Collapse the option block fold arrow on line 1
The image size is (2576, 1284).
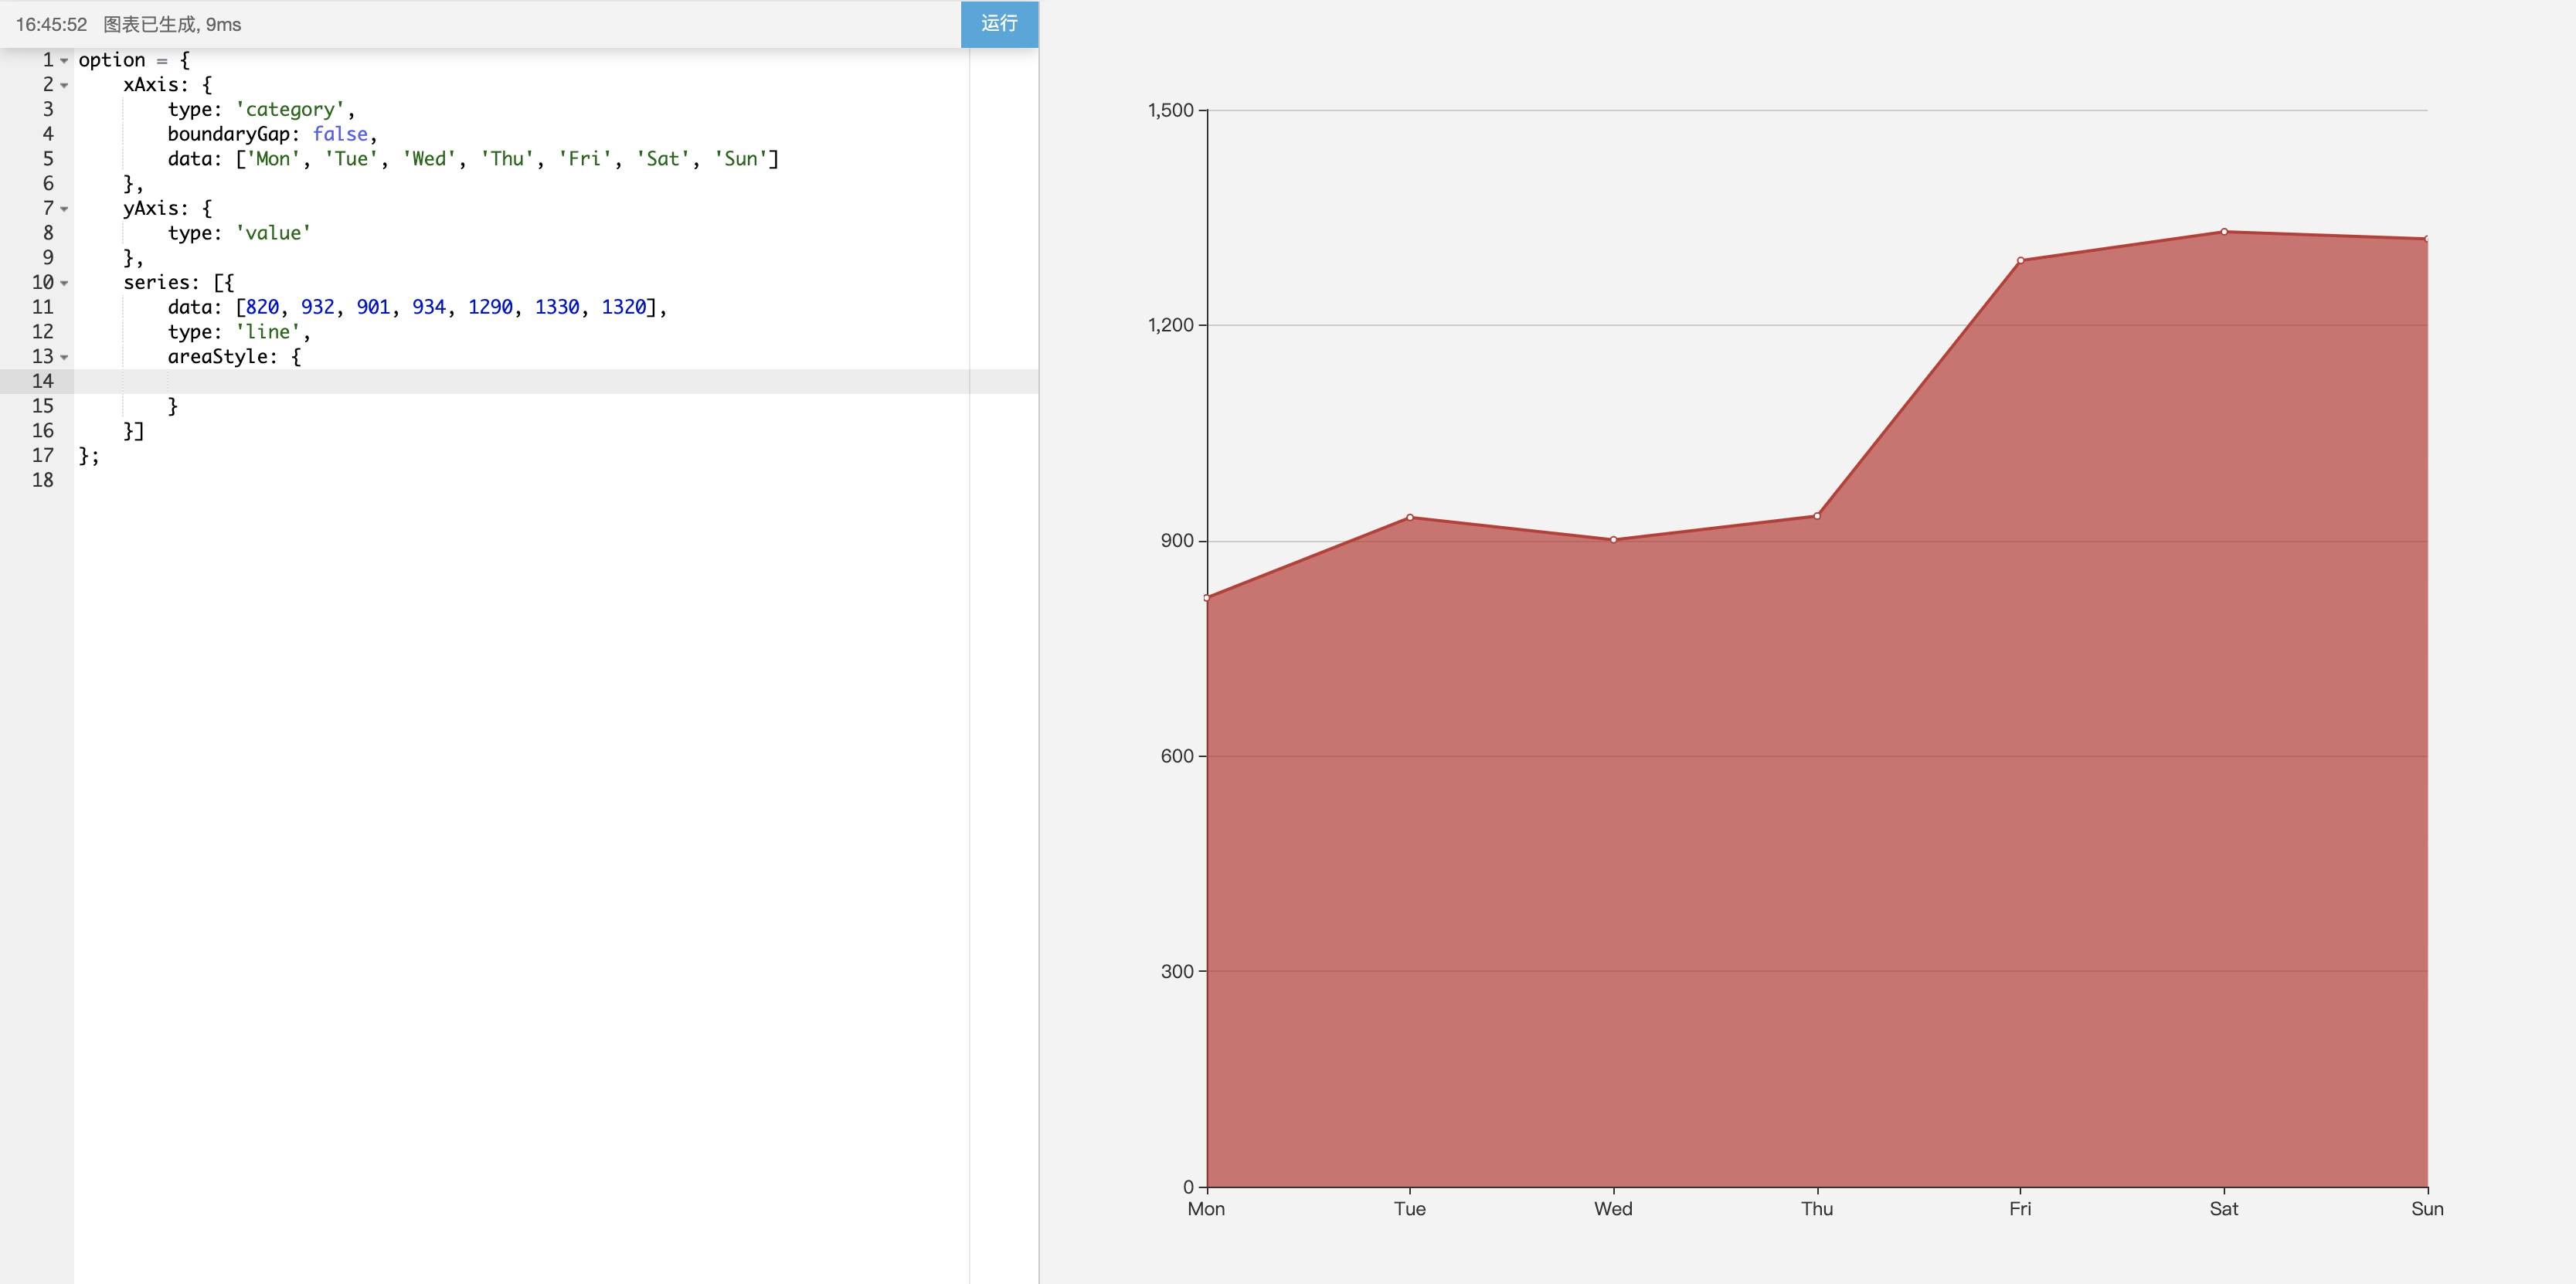pos(64,61)
